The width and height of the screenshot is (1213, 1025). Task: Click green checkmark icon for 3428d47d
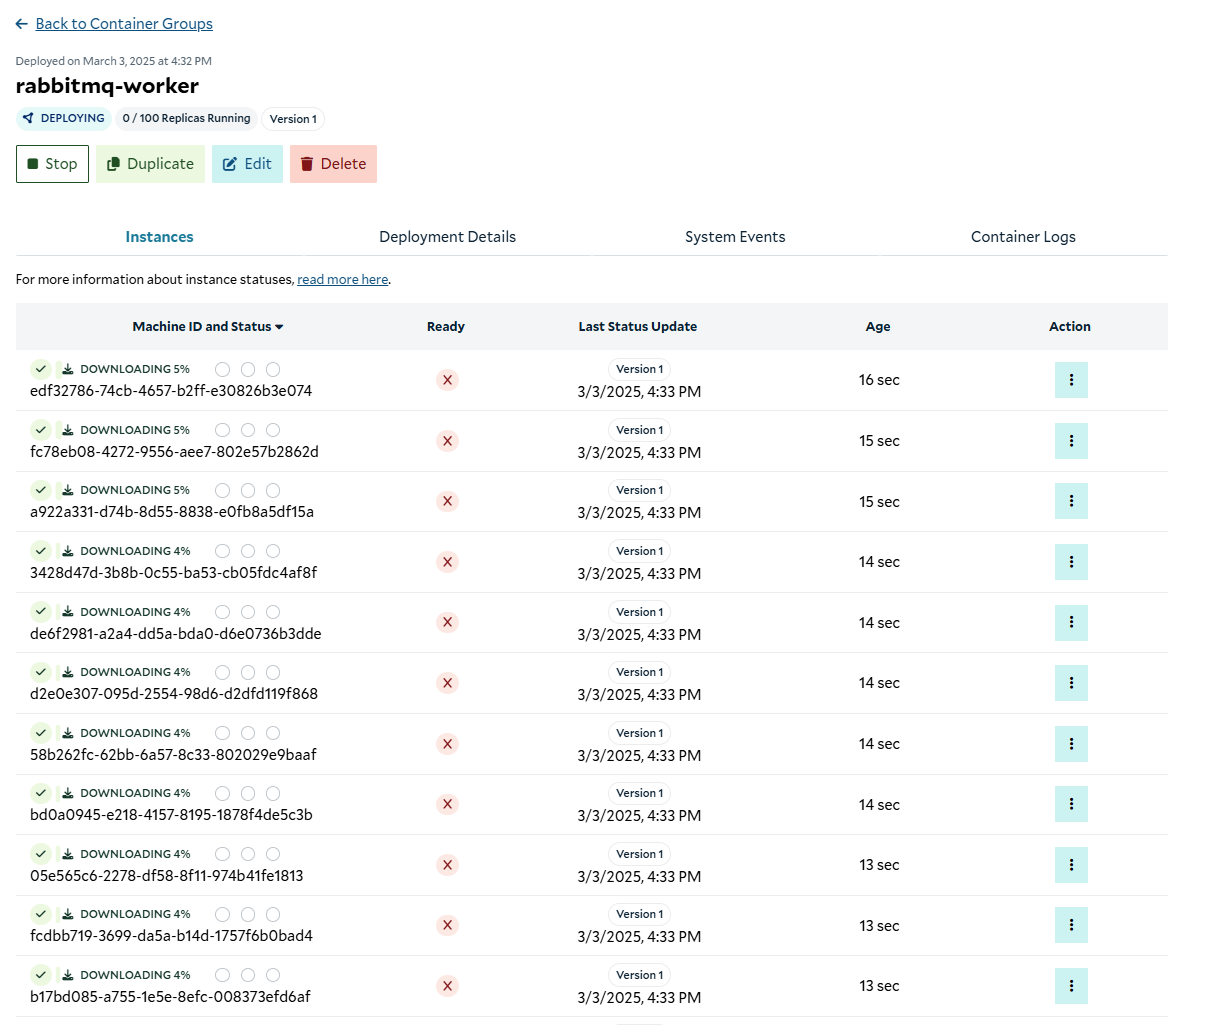(41, 551)
